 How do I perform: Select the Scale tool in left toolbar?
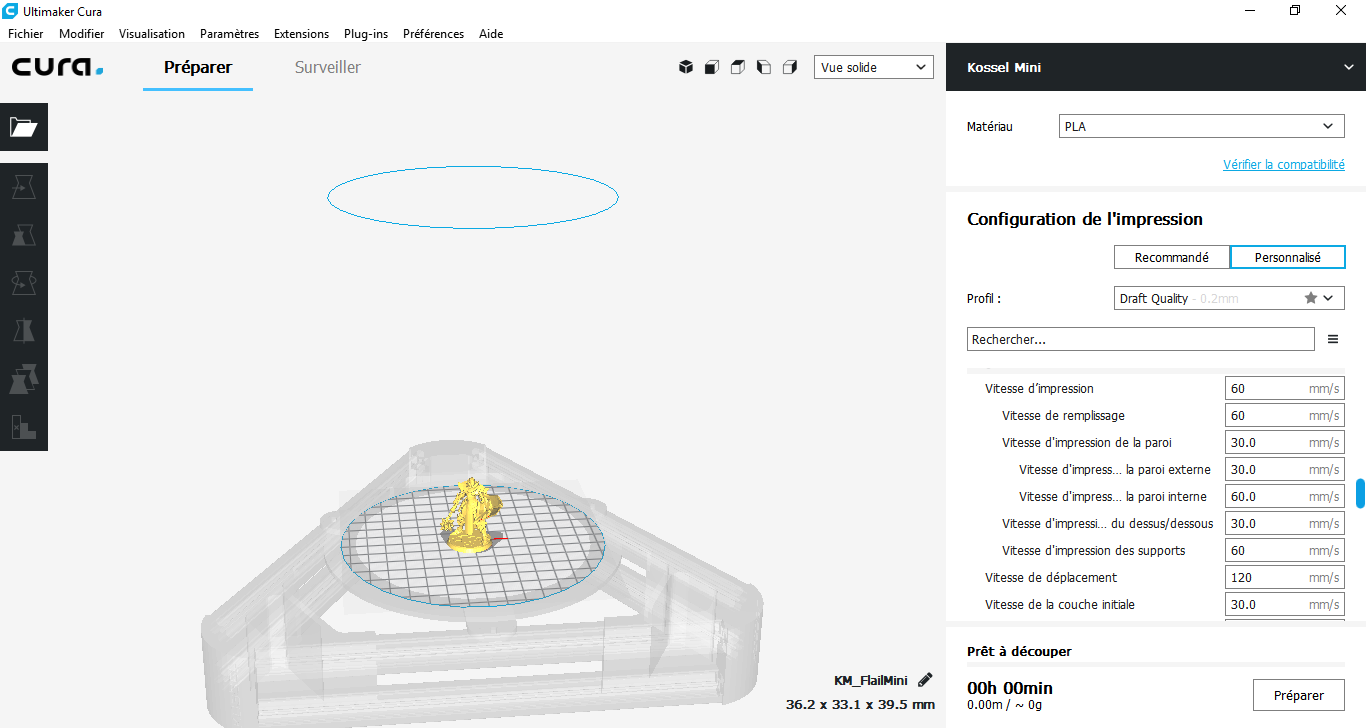(24, 235)
